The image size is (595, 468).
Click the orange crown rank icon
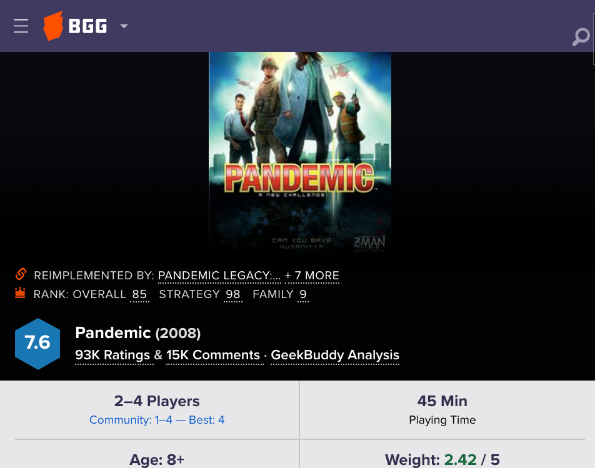click(x=20, y=293)
